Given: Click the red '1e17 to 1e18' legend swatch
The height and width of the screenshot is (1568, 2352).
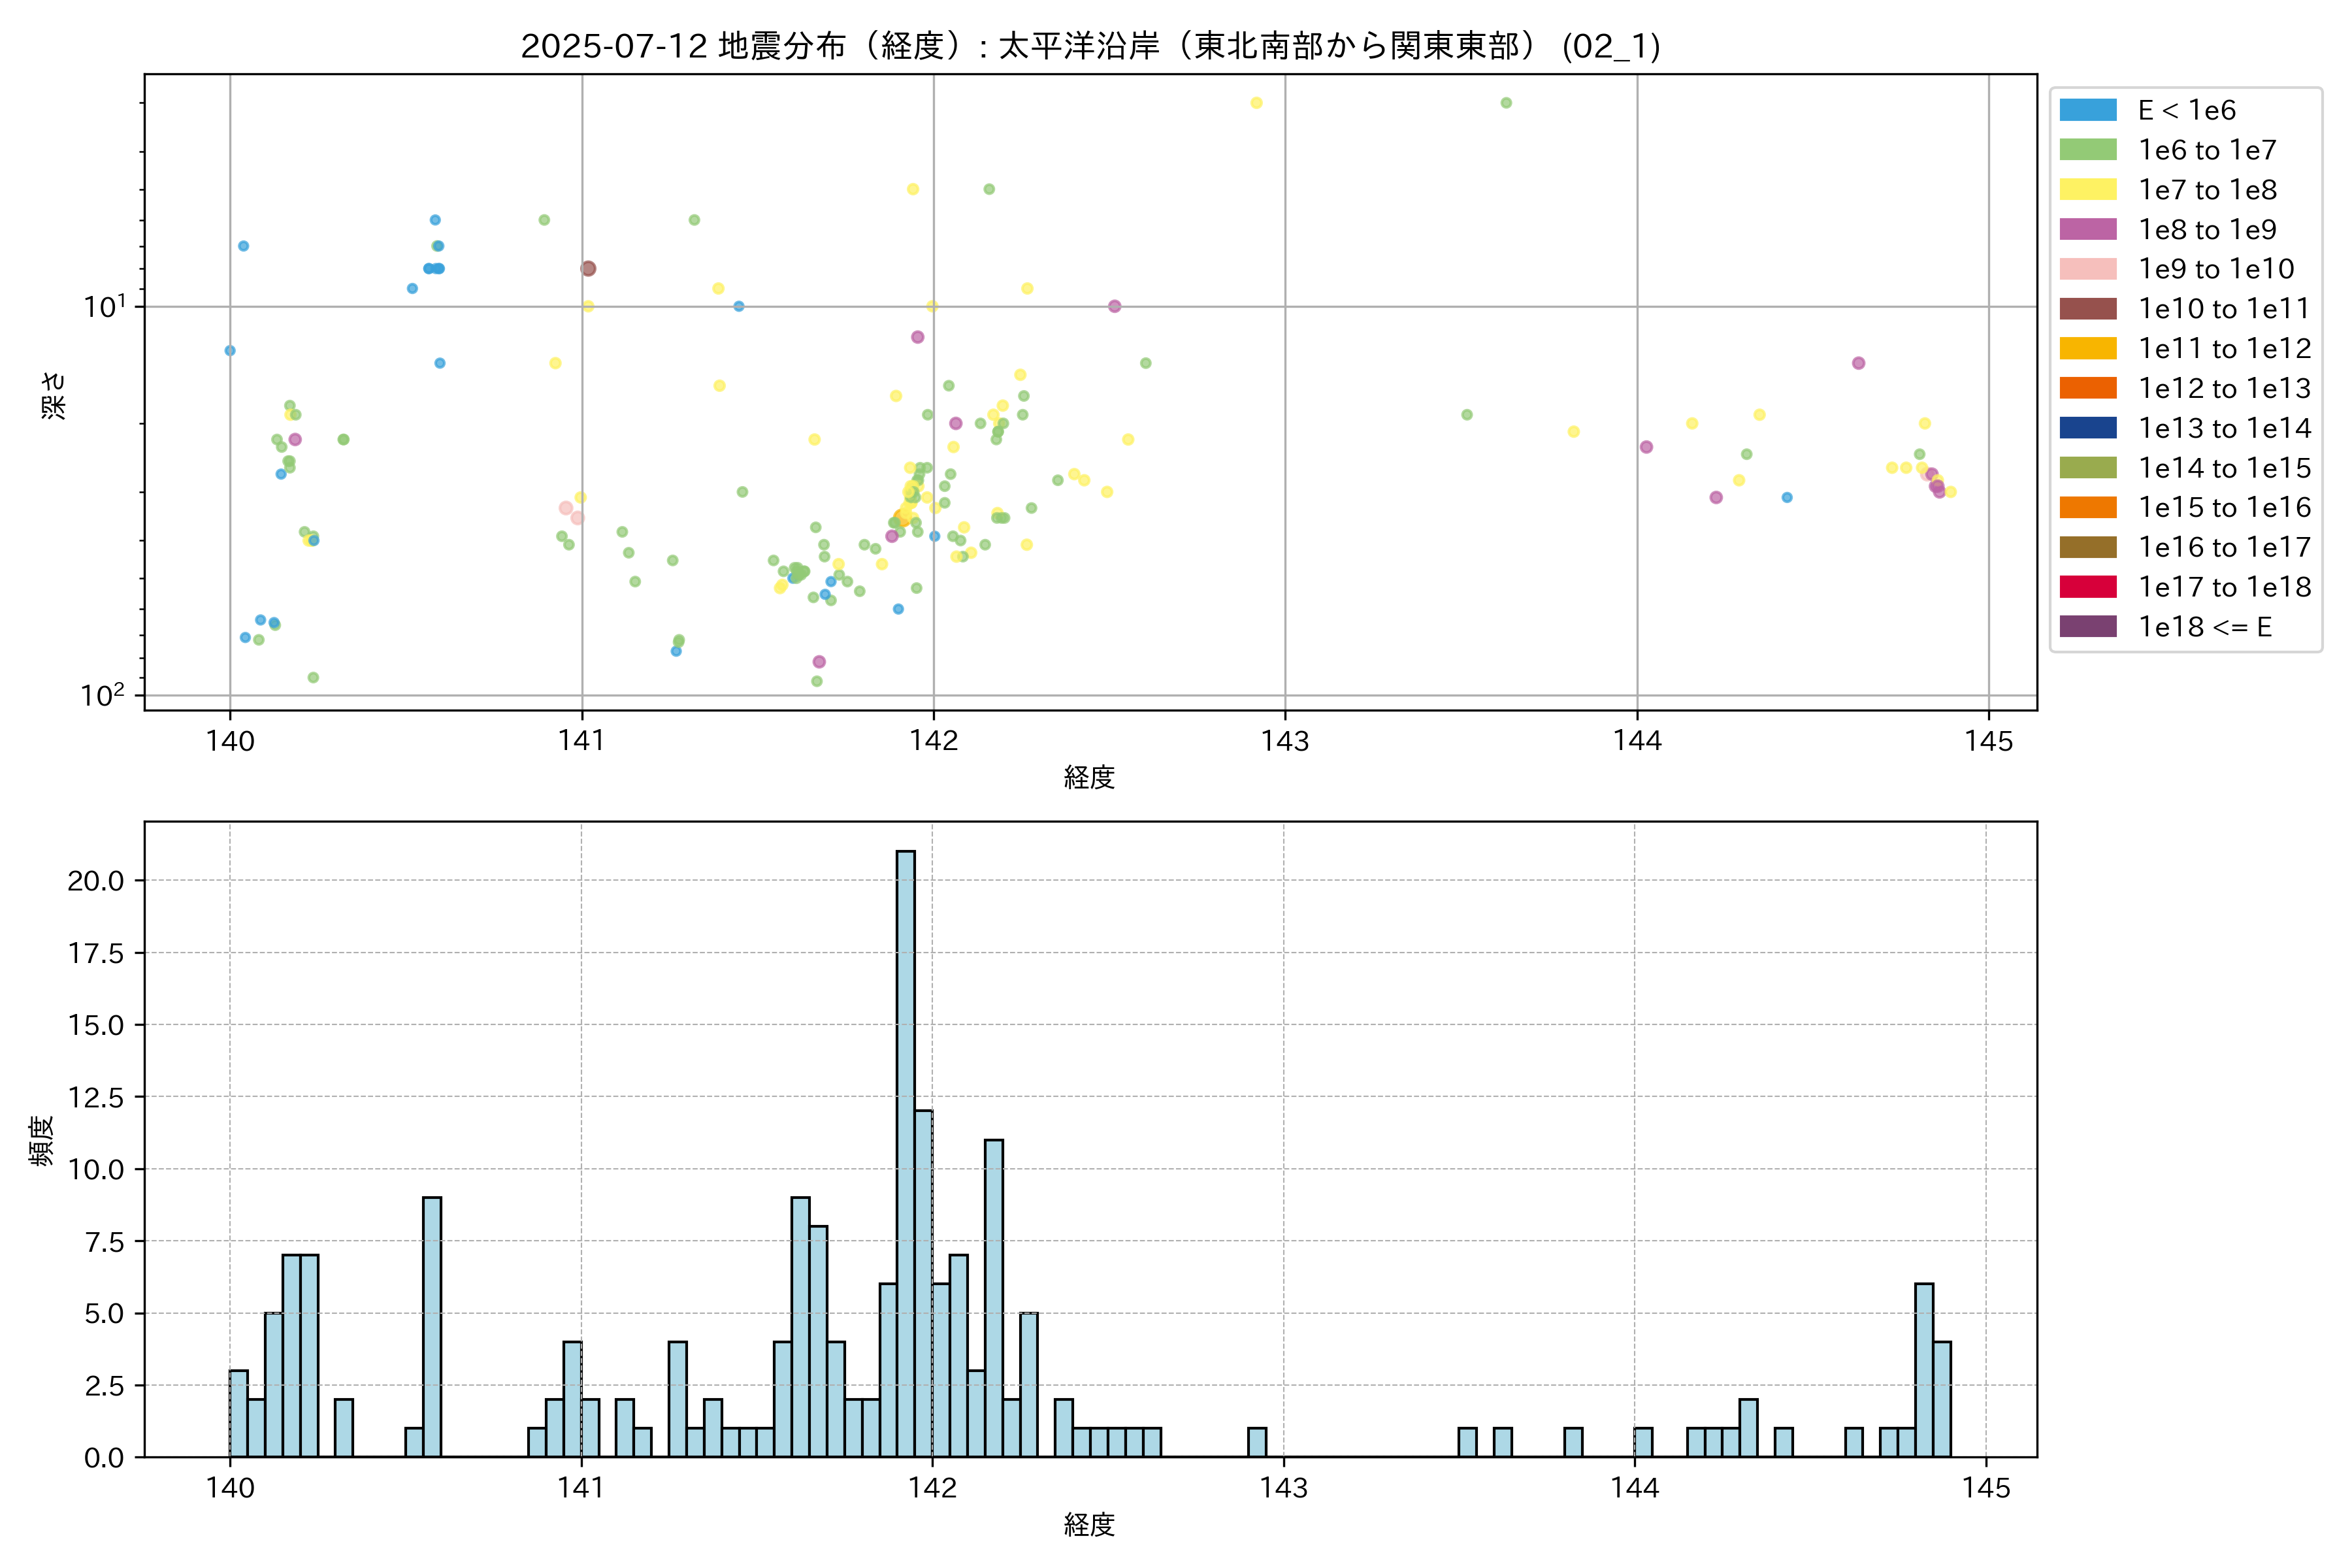Looking at the screenshot, I should (x=2087, y=587).
